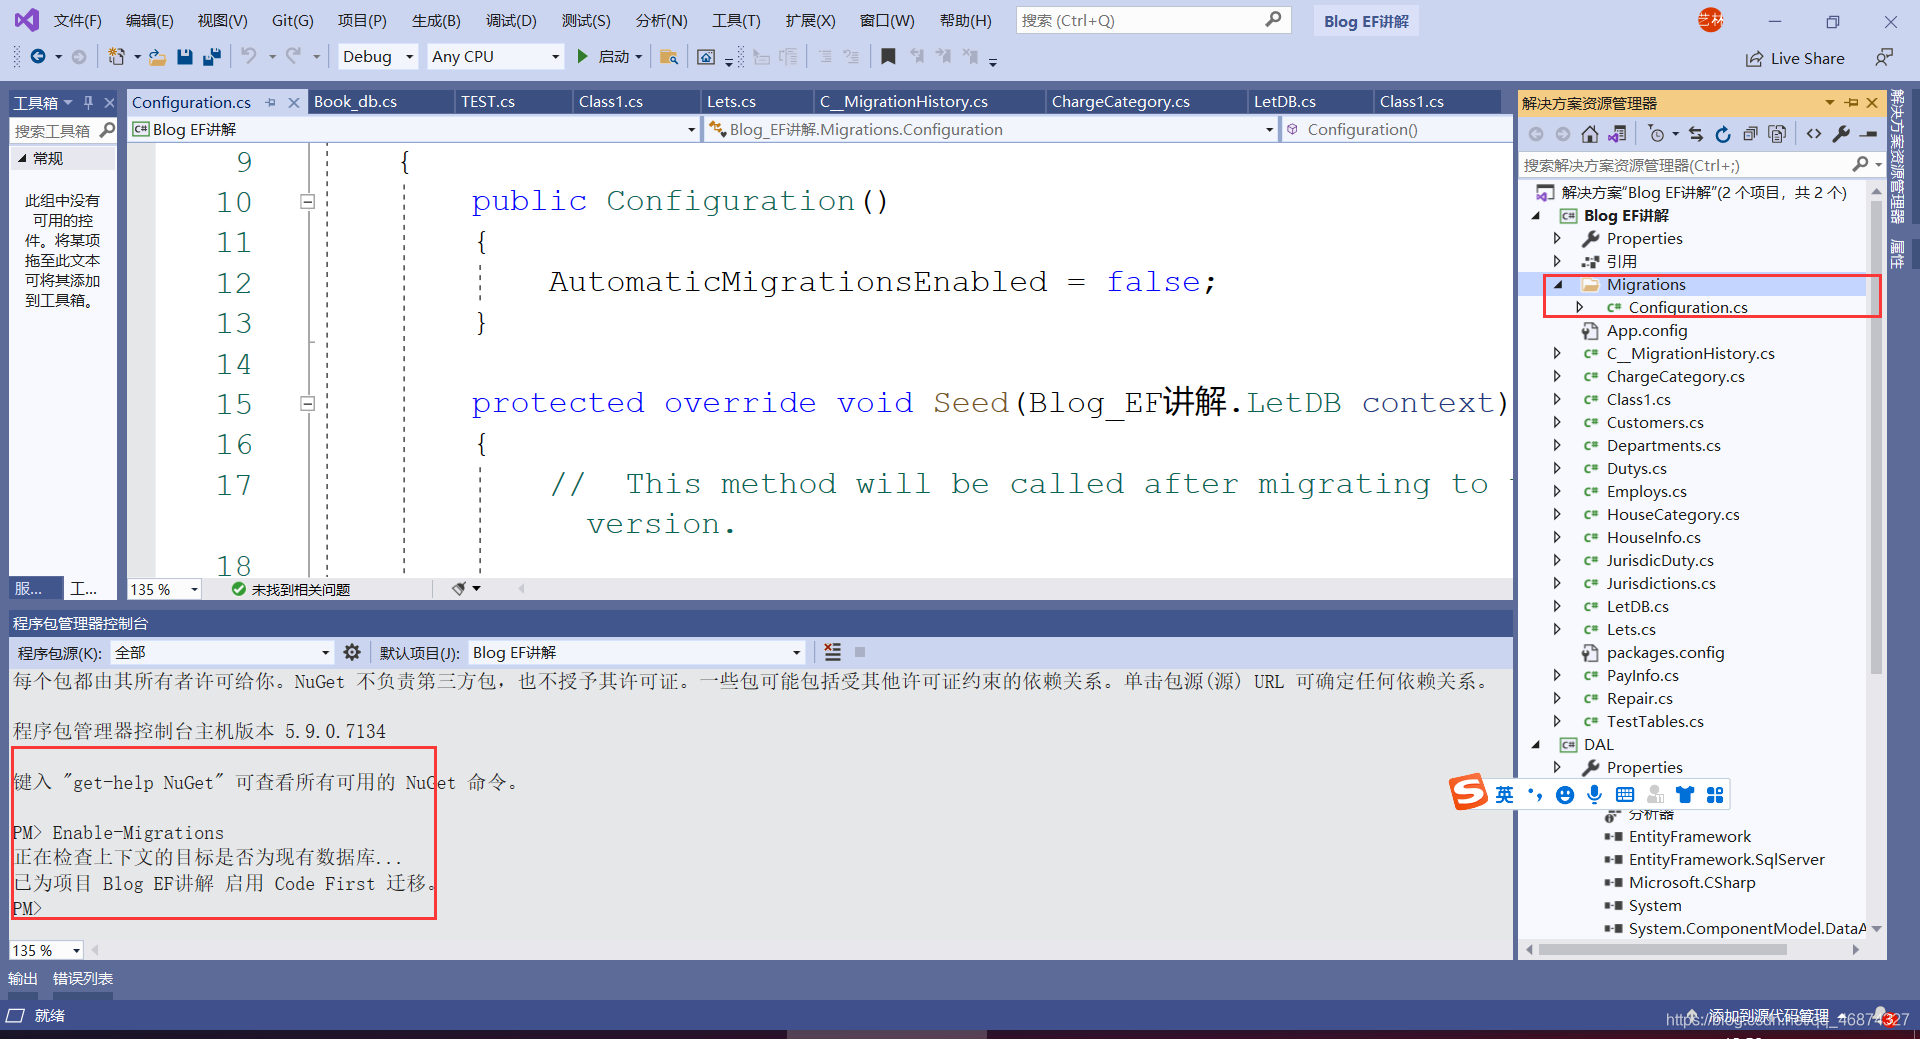The width and height of the screenshot is (1920, 1039).
Task: Pin the Configuration.cs tab
Action: coord(271,102)
